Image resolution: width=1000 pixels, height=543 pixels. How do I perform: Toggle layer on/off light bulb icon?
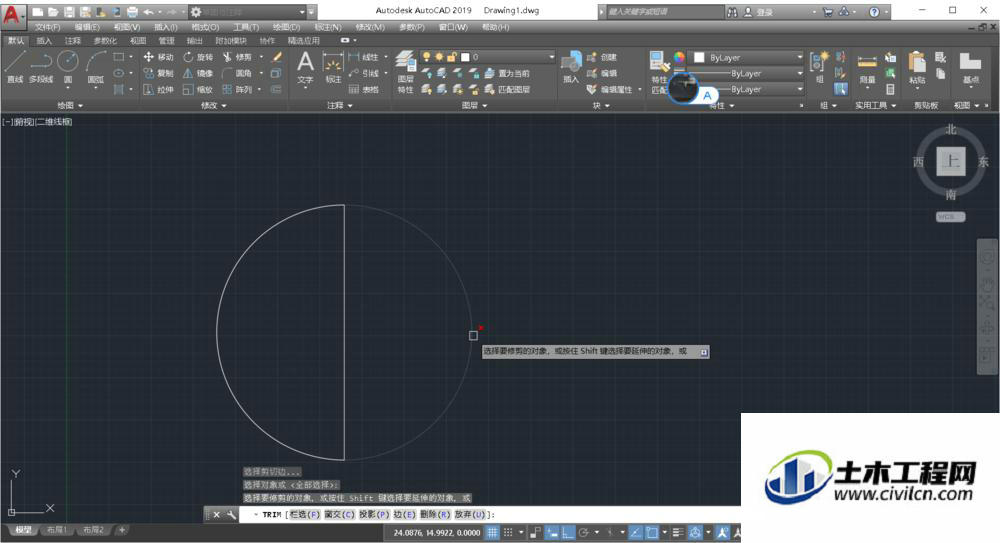(427, 57)
